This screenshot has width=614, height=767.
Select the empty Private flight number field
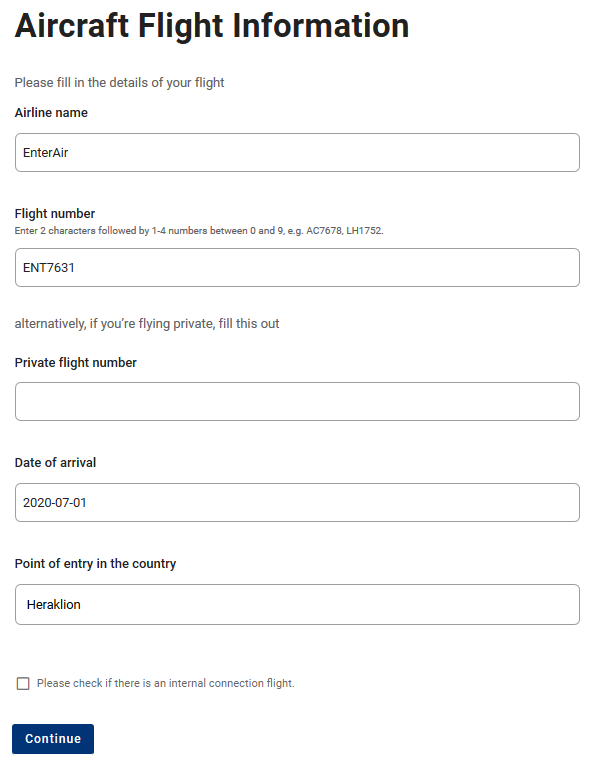pos(297,401)
